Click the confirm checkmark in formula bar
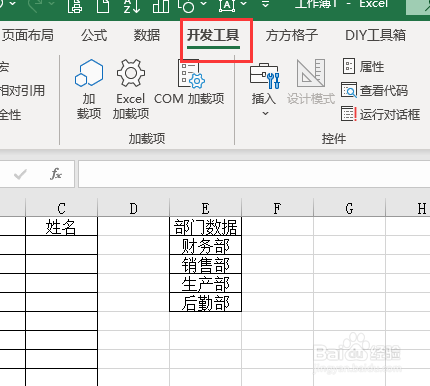This screenshot has width=430, height=386. tap(20, 174)
